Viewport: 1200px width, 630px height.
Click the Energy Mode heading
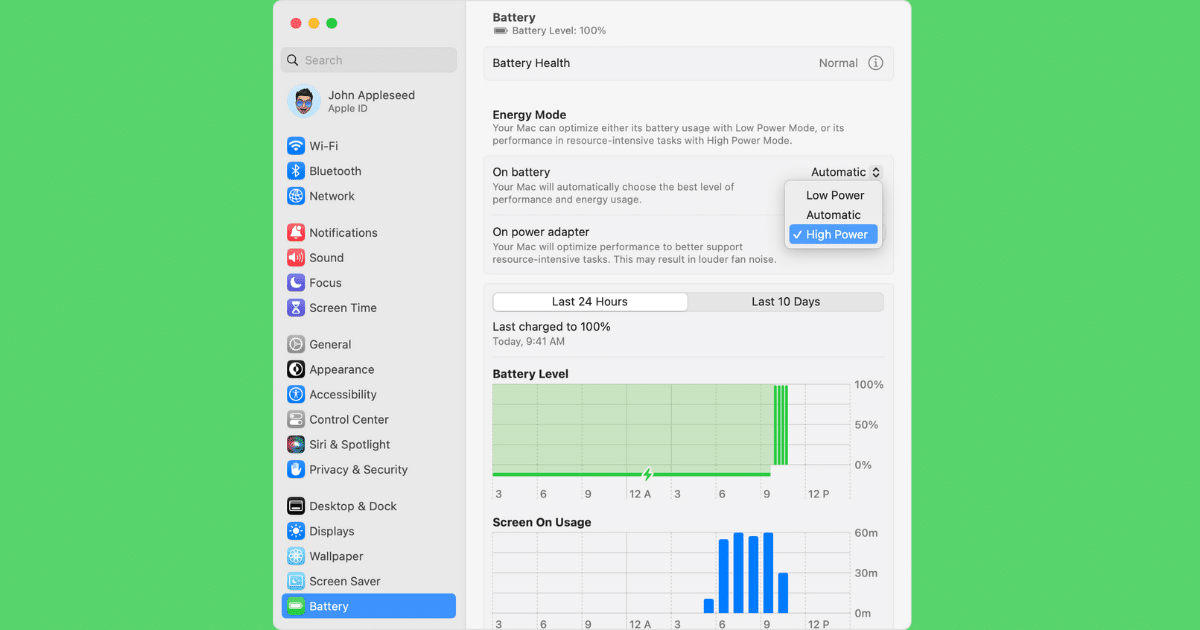click(529, 115)
